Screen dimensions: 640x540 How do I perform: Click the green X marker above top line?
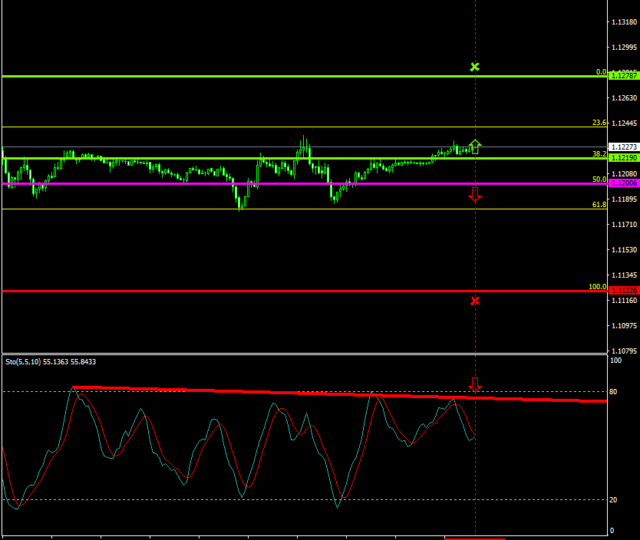[475, 67]
